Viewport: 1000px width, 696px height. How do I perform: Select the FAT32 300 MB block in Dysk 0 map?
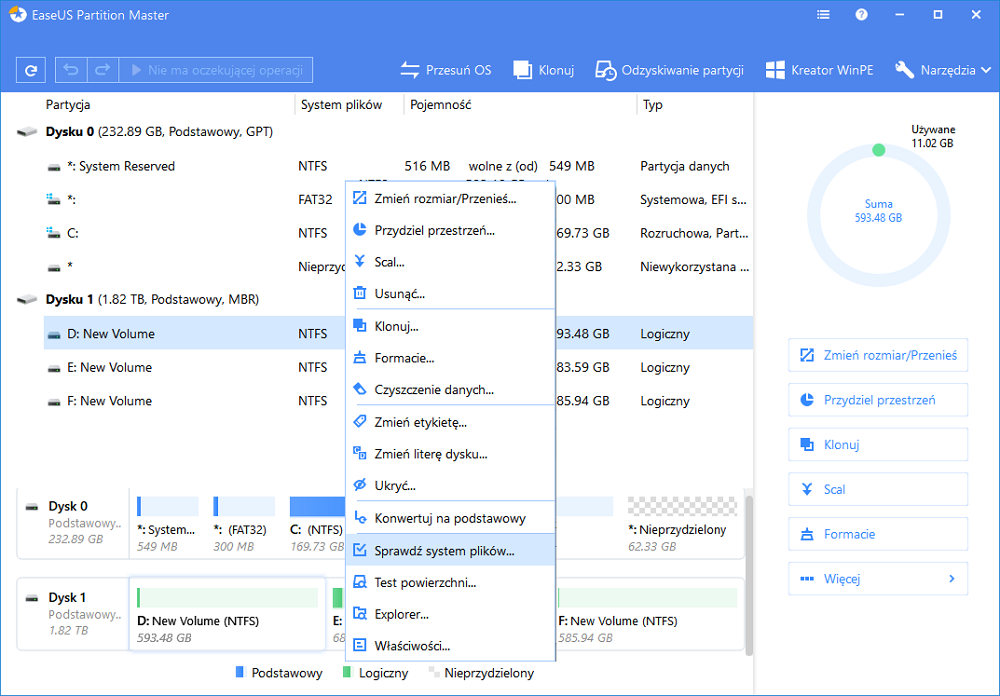tap(244, 524)
